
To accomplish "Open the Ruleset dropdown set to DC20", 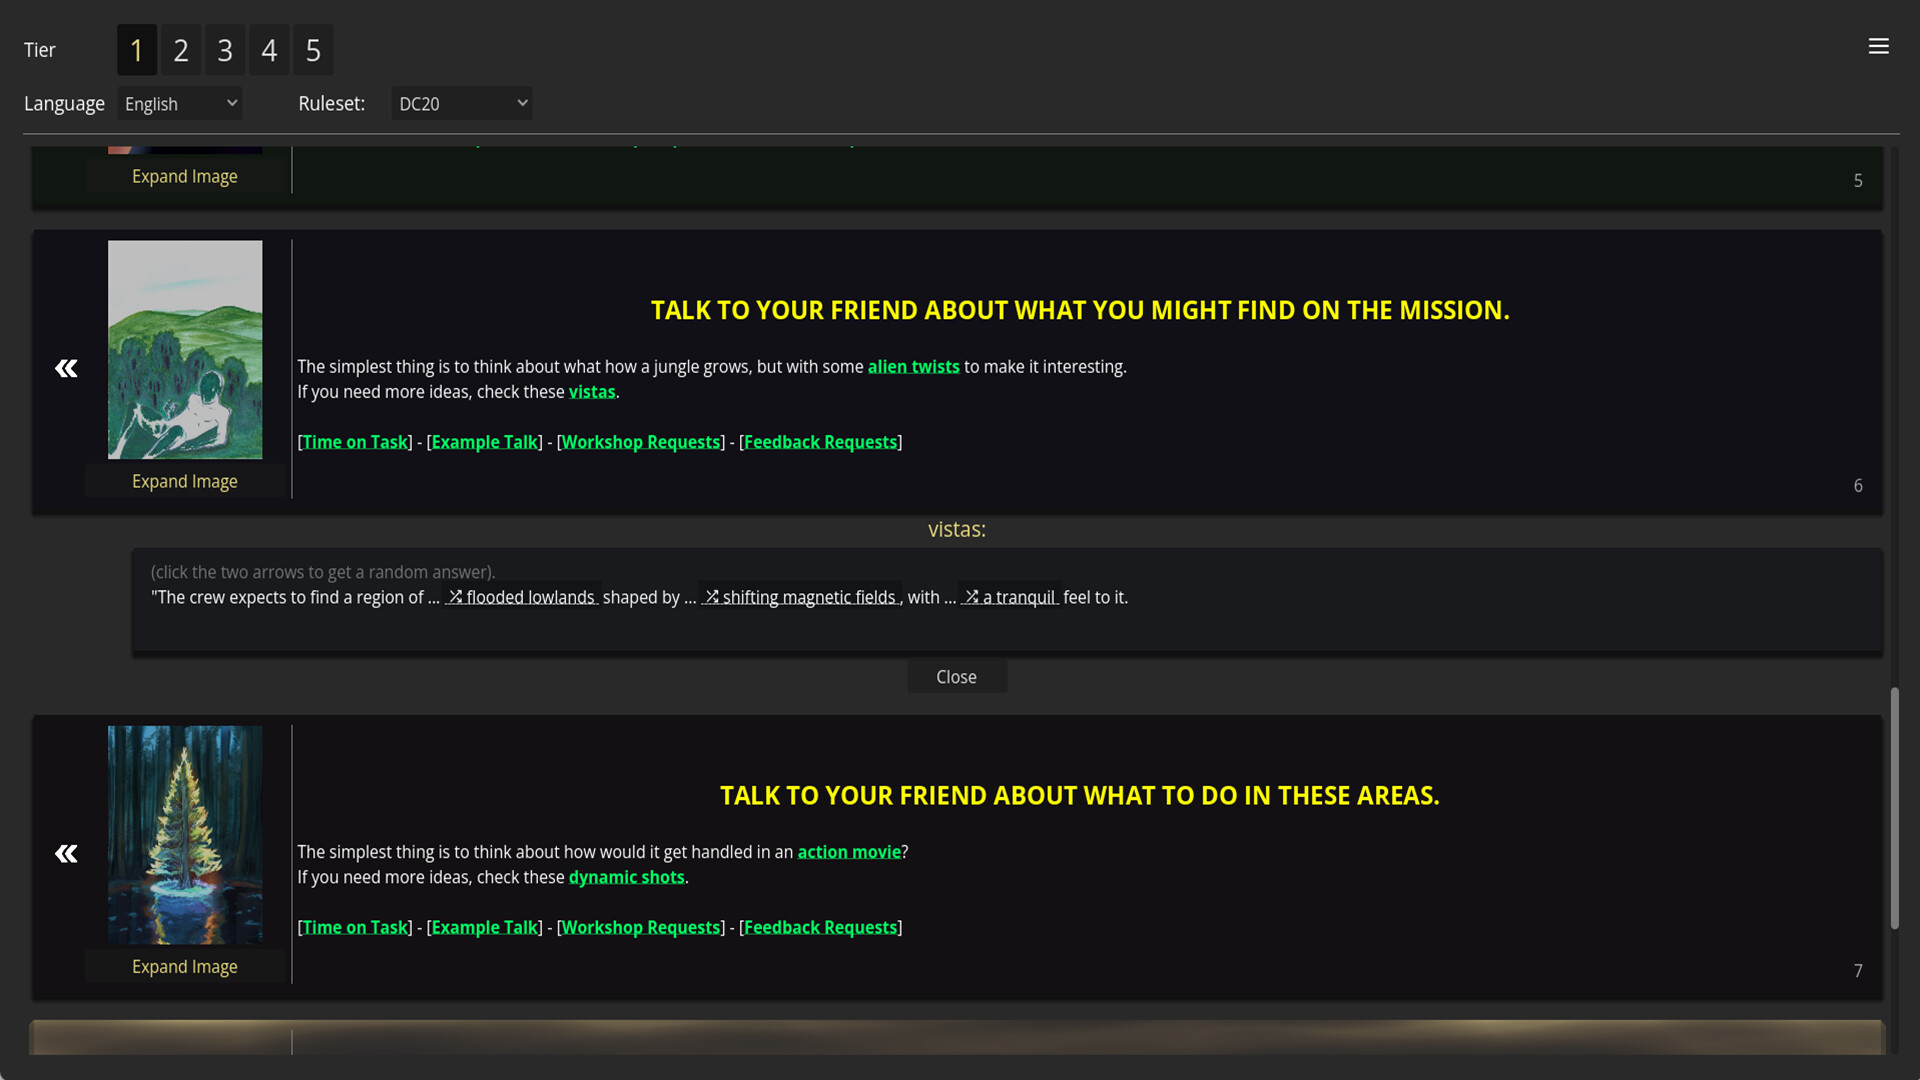I will 461,103.
